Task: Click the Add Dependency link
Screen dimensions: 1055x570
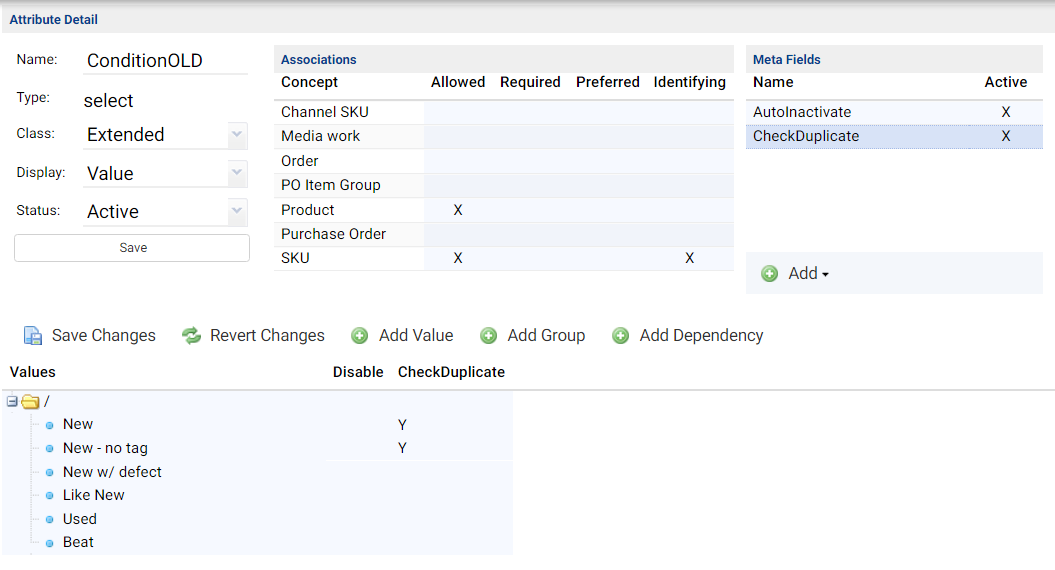Action: [701, 336]
